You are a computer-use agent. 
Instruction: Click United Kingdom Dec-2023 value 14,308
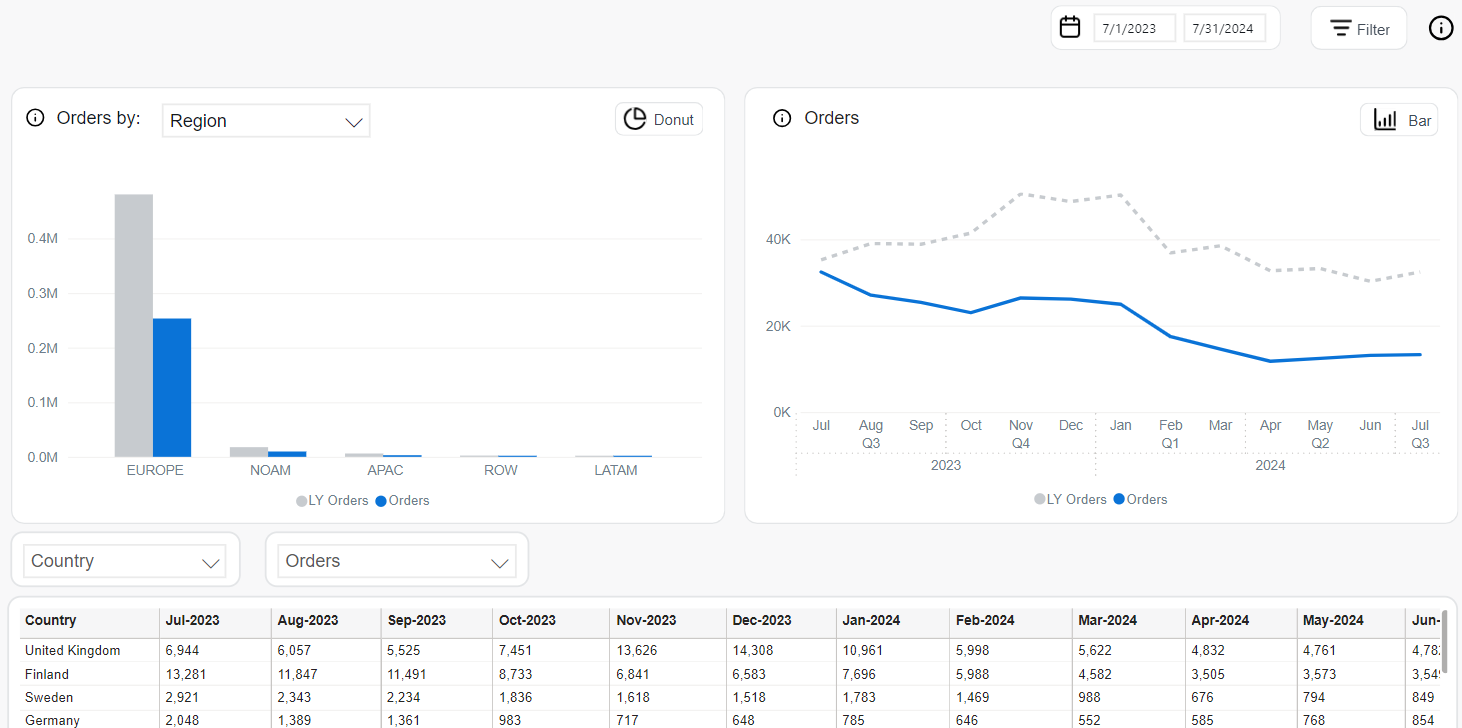coord(752,651)
